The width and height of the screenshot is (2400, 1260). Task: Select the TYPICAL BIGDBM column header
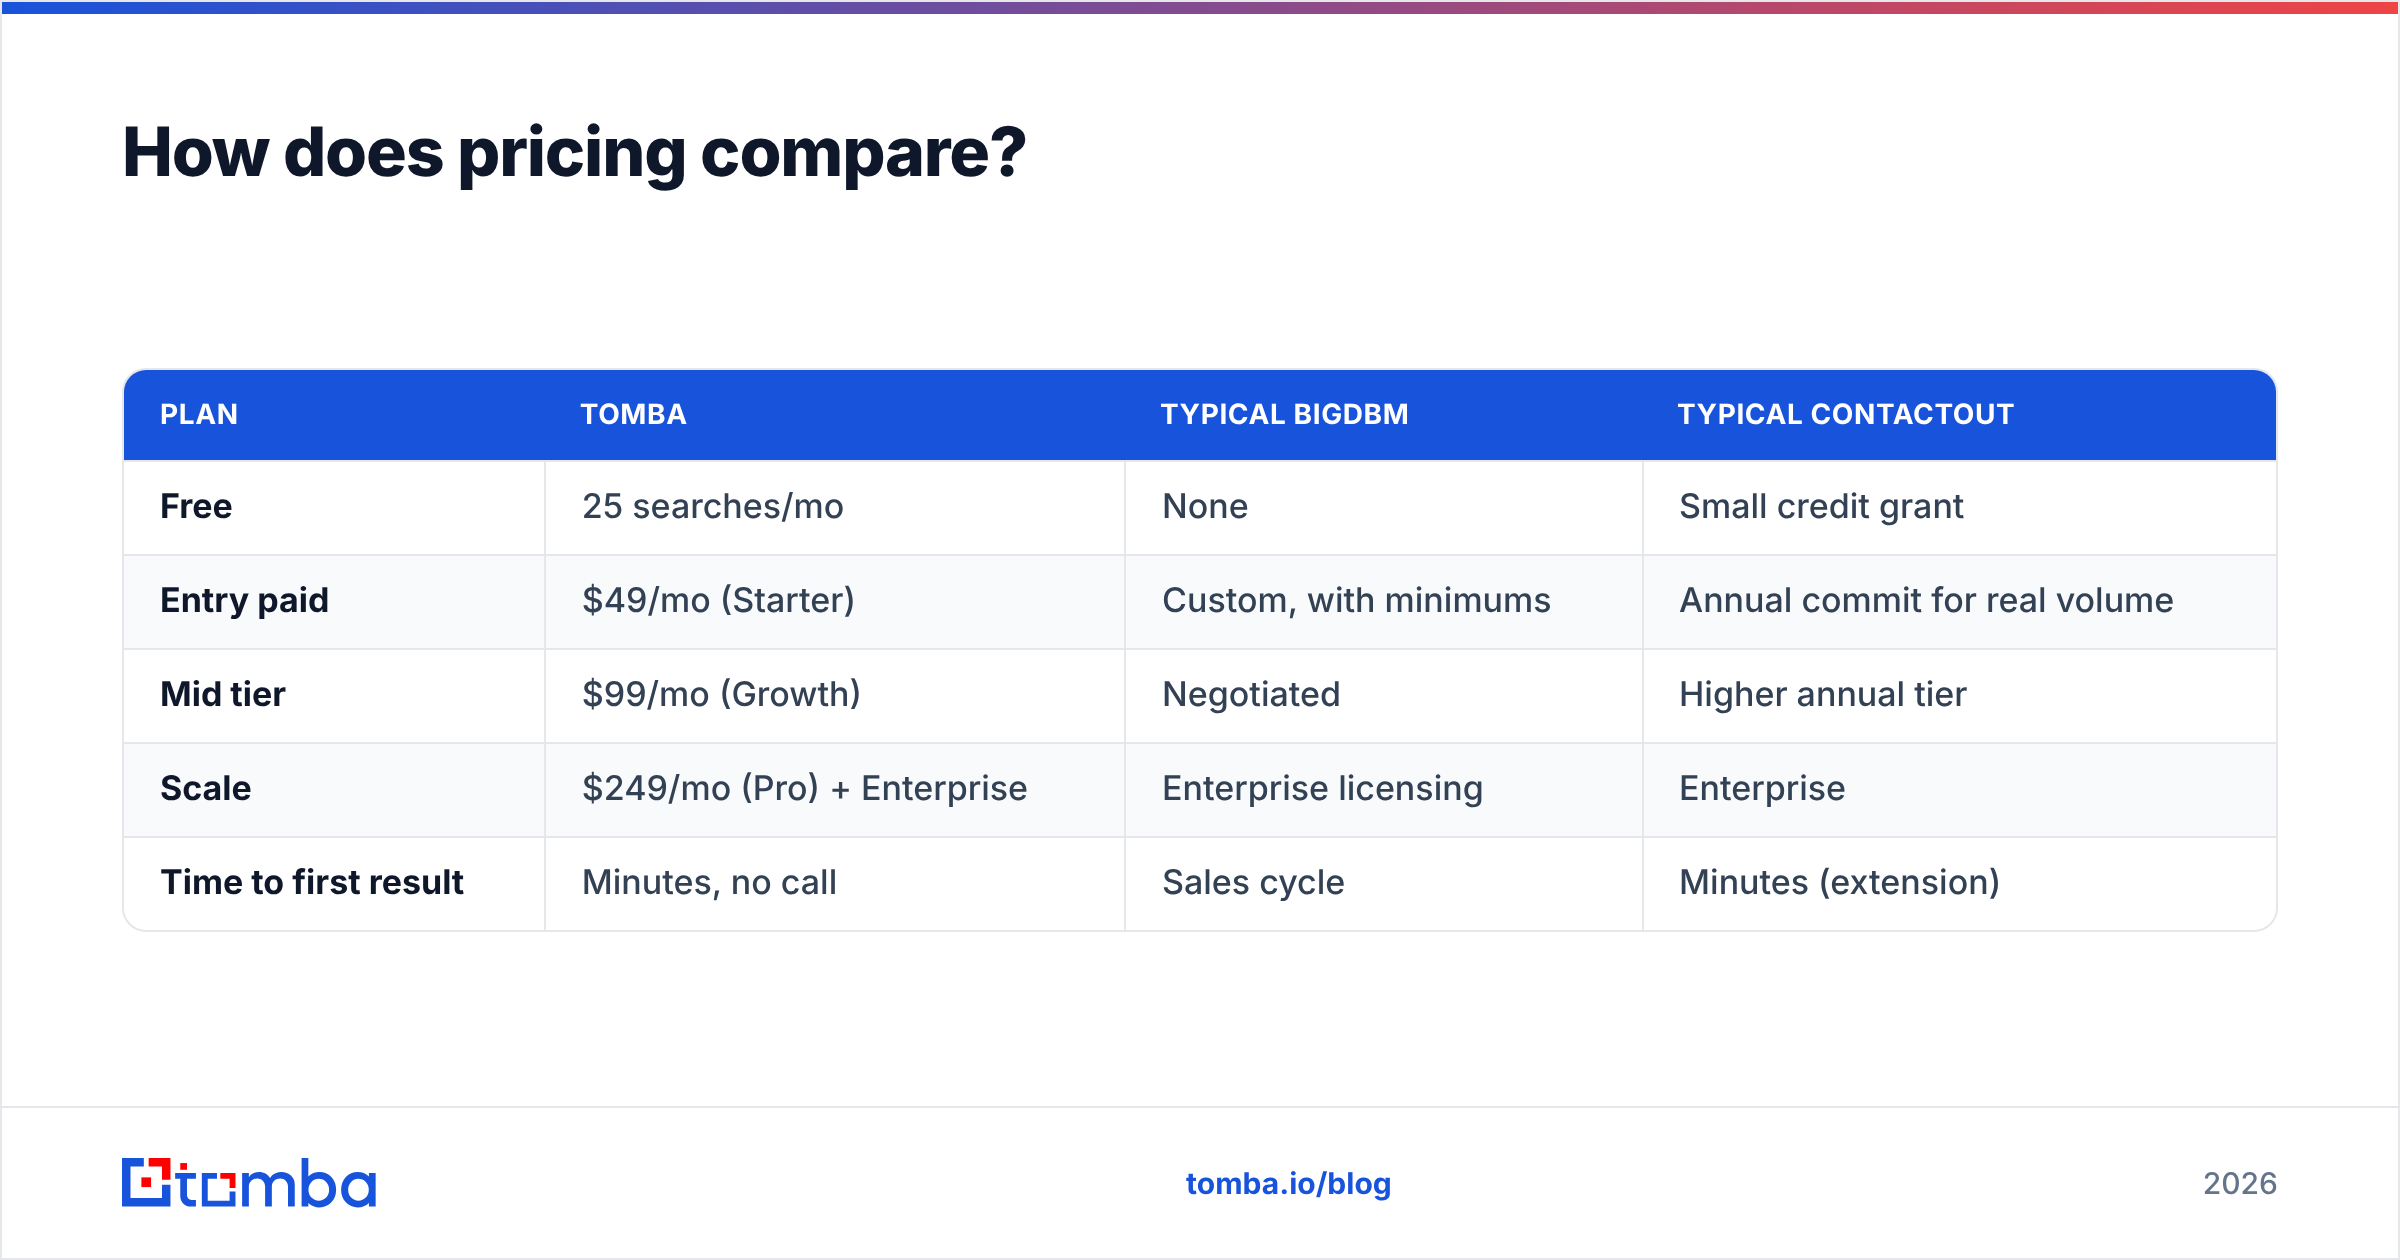(x=1284, y=414)
